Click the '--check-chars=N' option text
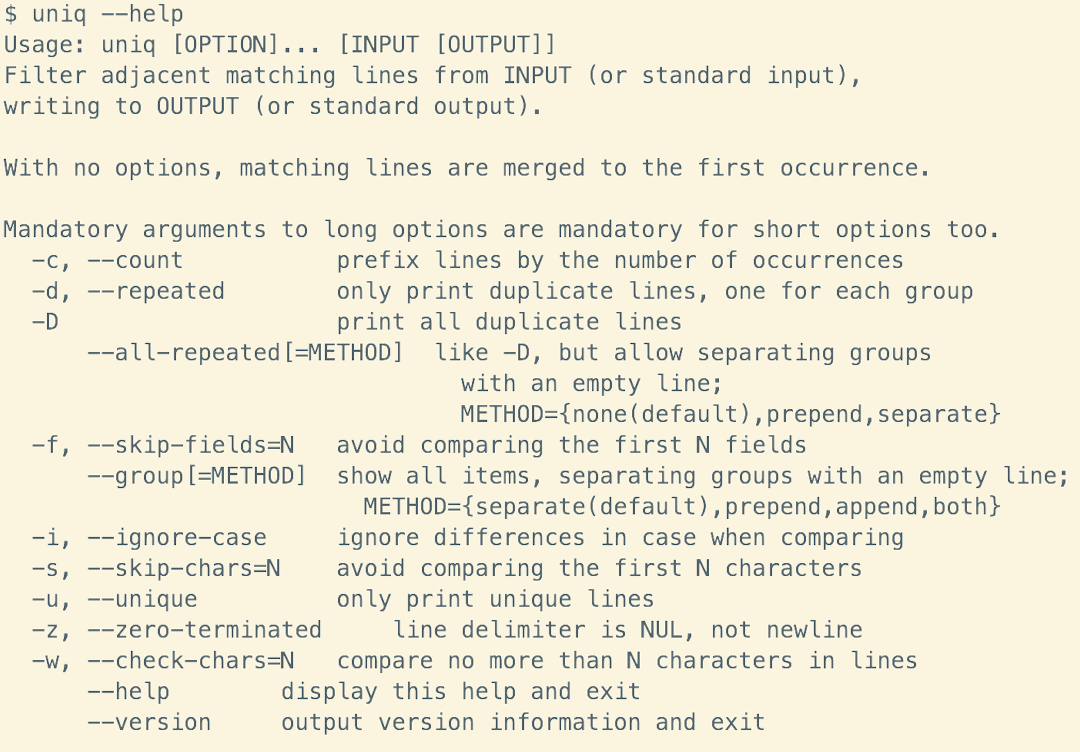 pos(191,661)
